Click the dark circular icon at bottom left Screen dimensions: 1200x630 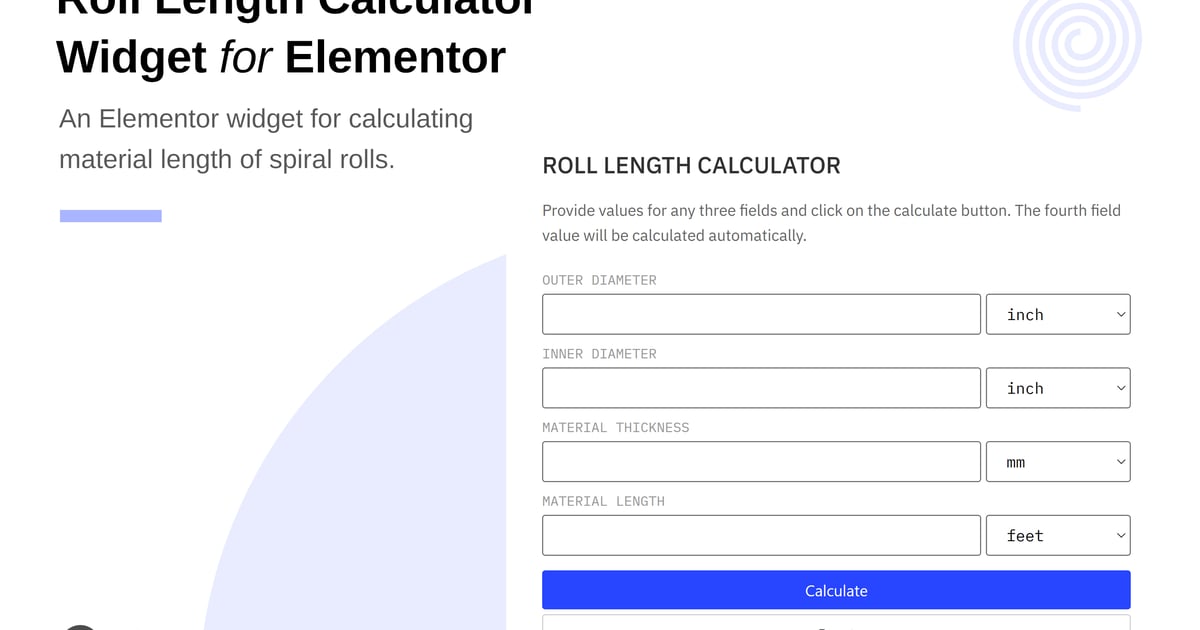(80, 627)
